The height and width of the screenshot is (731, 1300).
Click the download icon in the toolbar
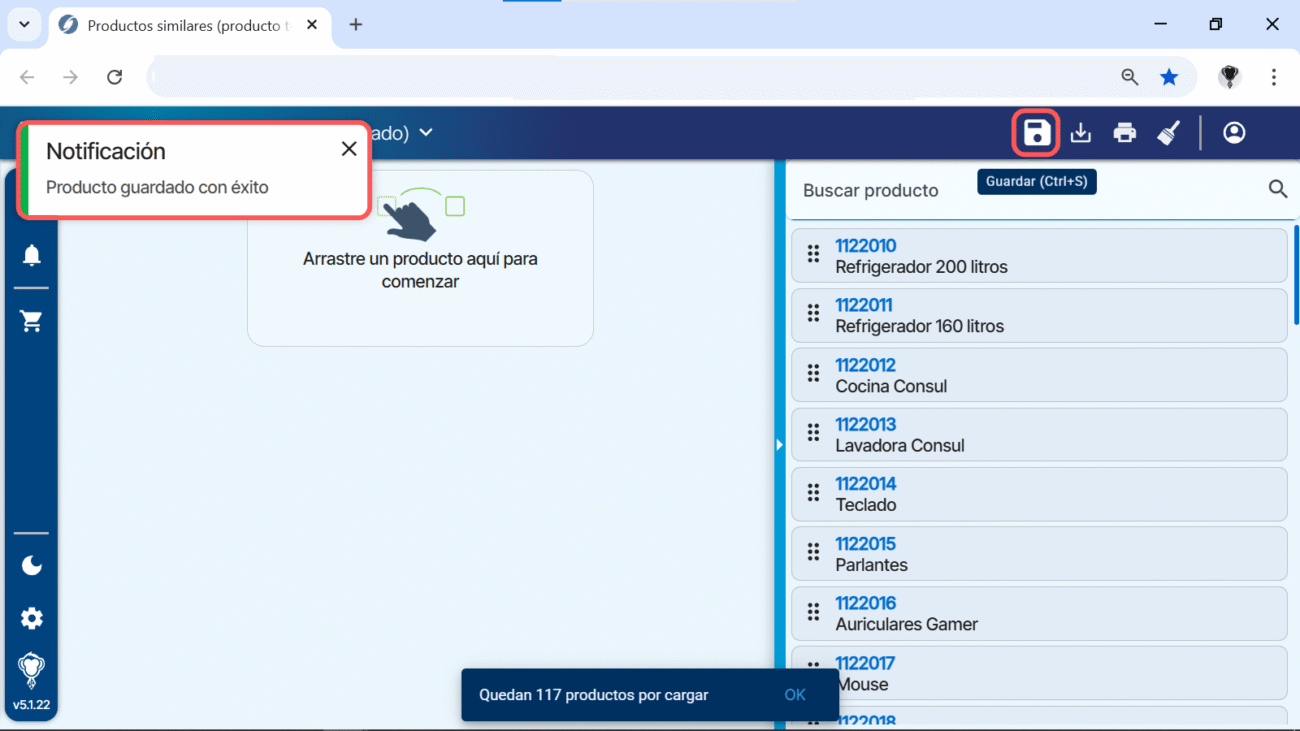coord(1081,133)
